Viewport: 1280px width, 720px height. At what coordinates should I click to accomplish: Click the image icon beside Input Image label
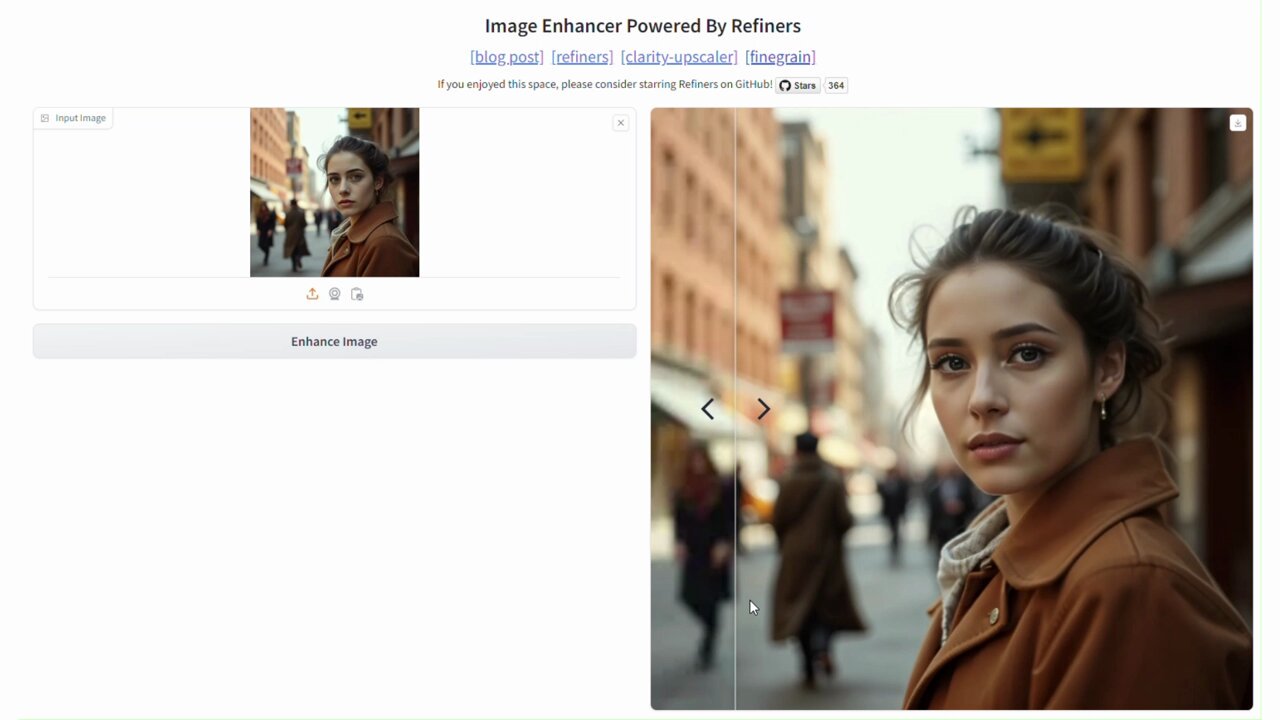(45, 118)
